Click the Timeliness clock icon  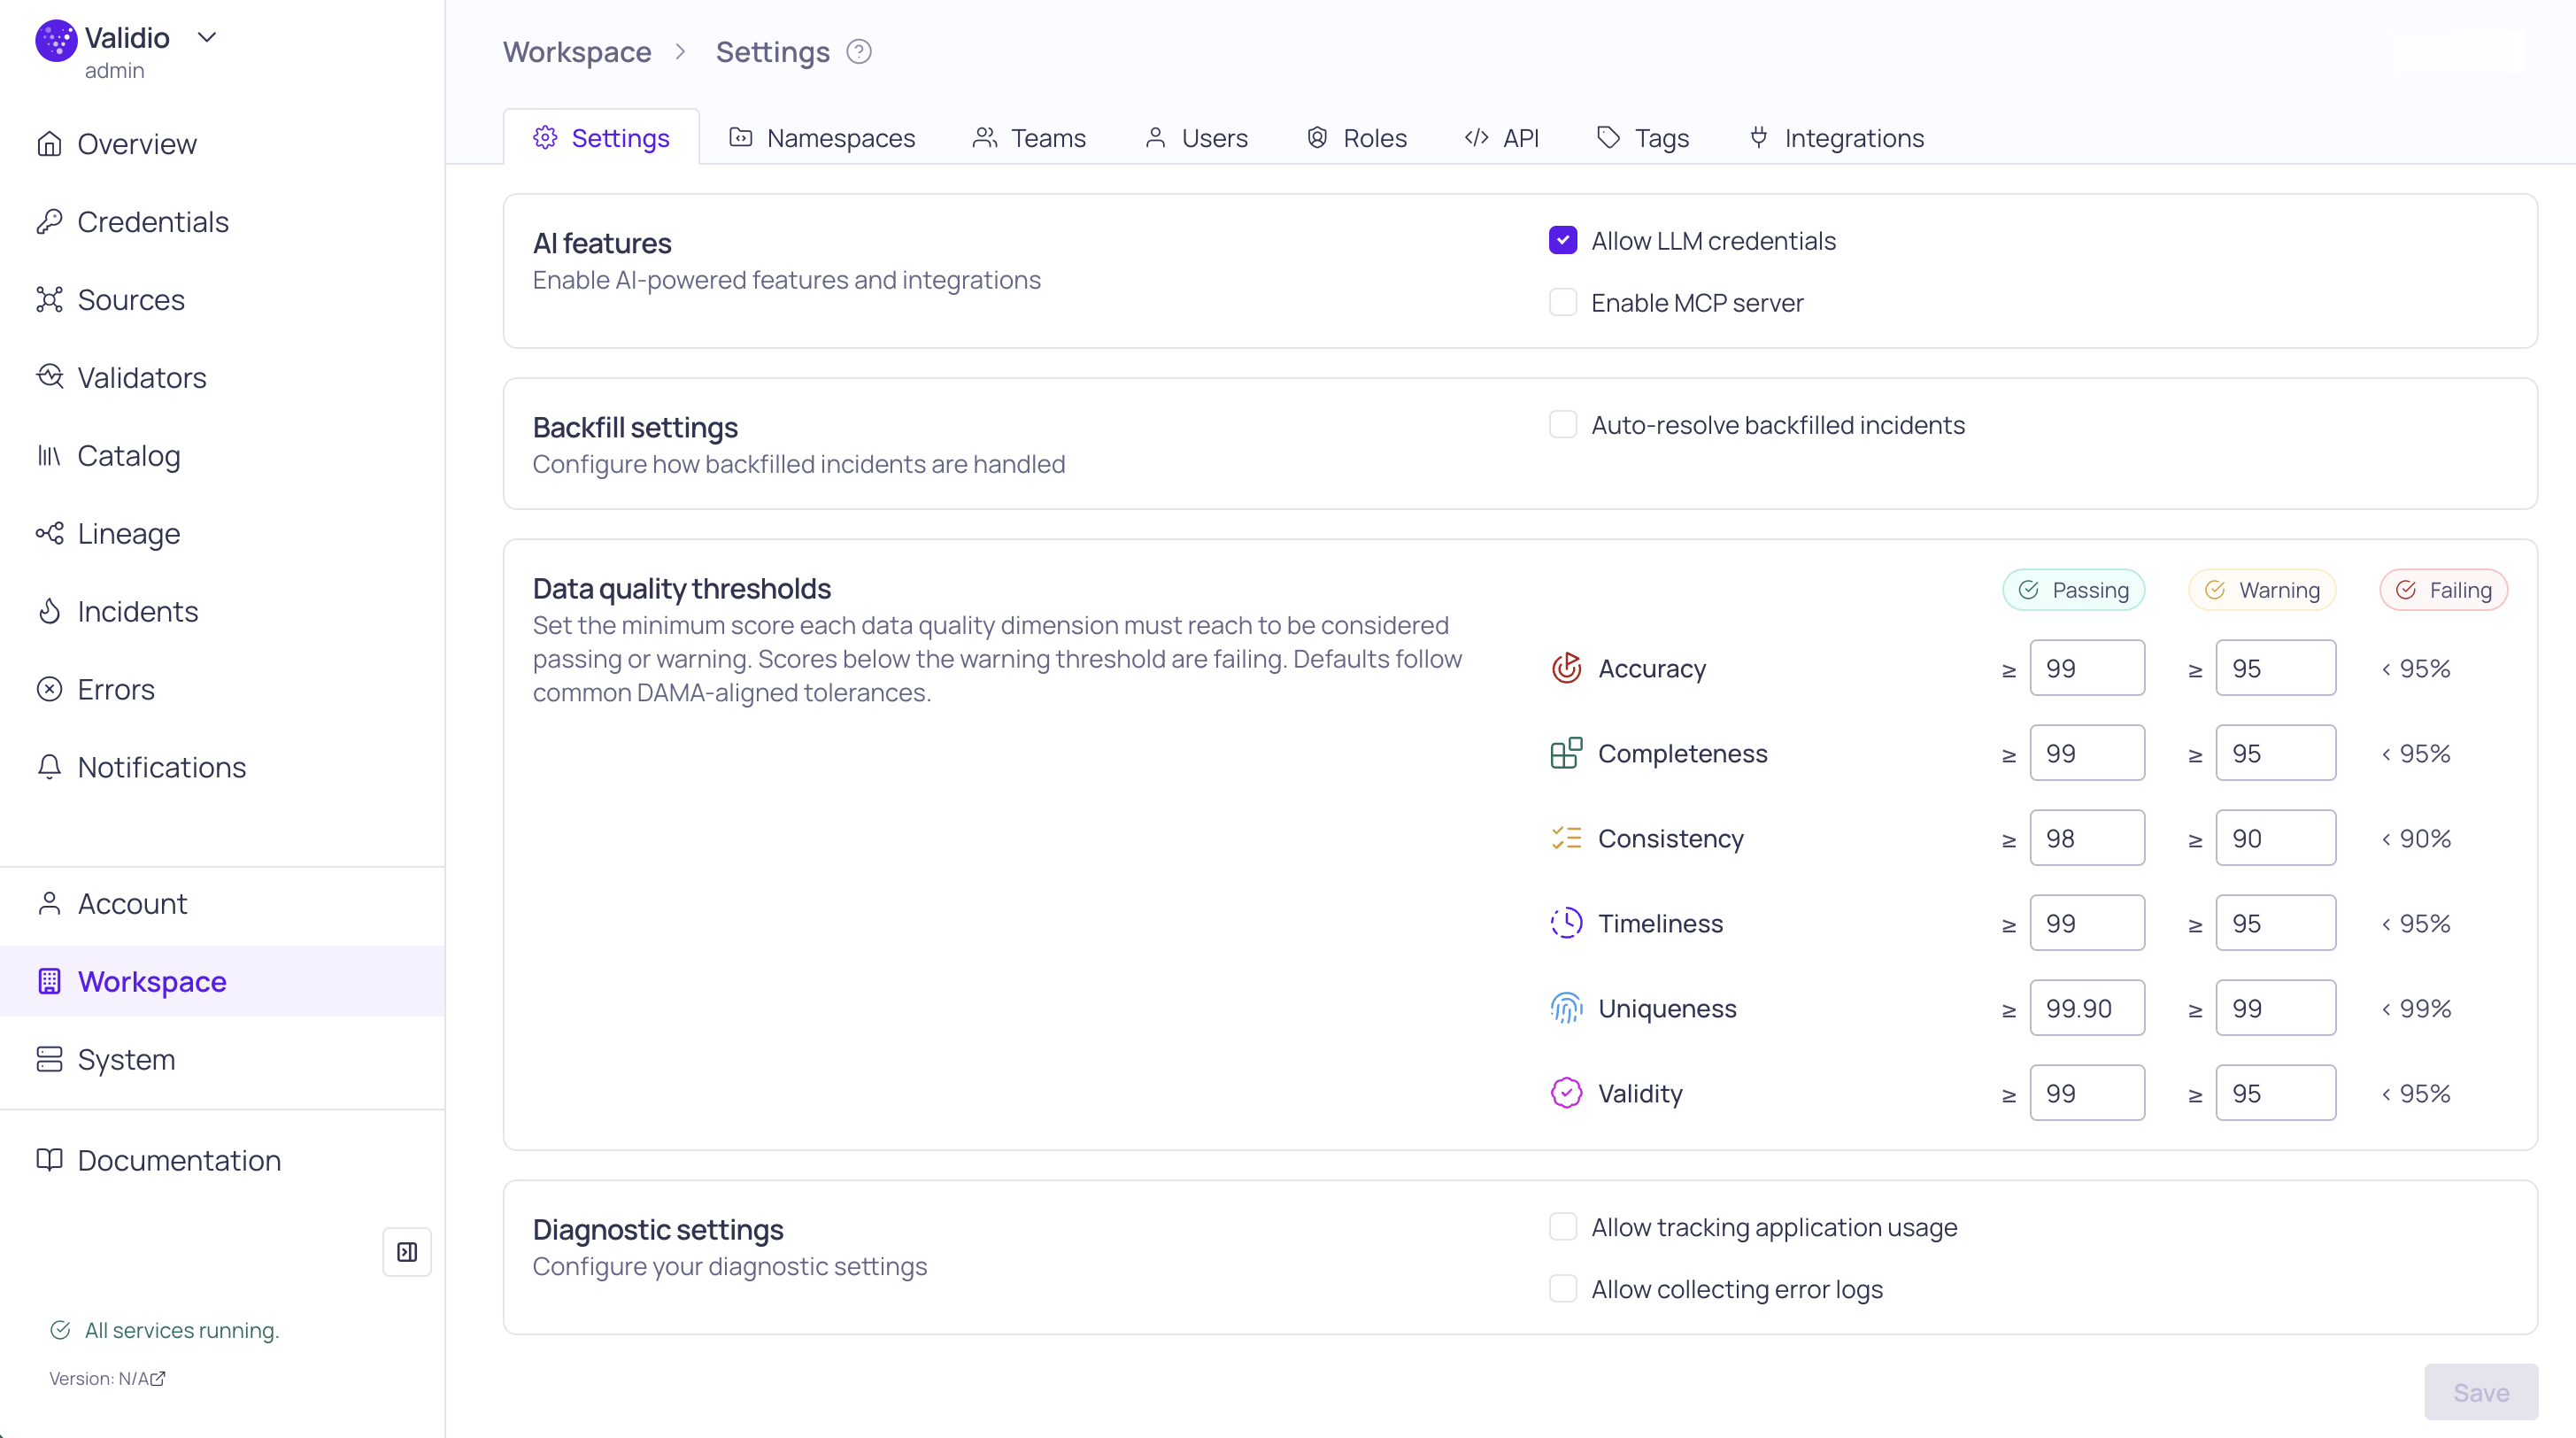(1566, 923)
